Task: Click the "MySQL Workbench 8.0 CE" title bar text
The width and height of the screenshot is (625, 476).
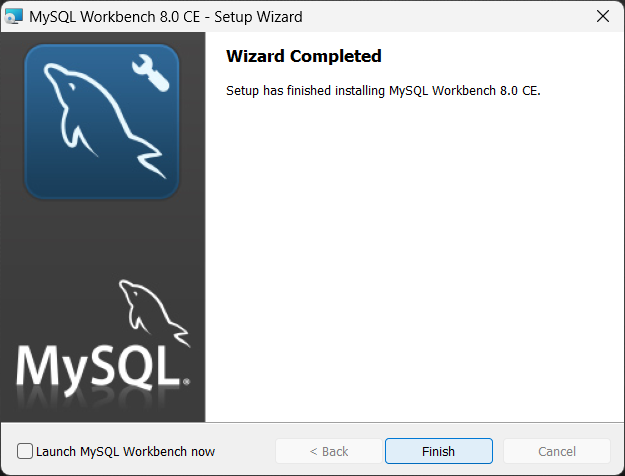Action: pos(115,17)
